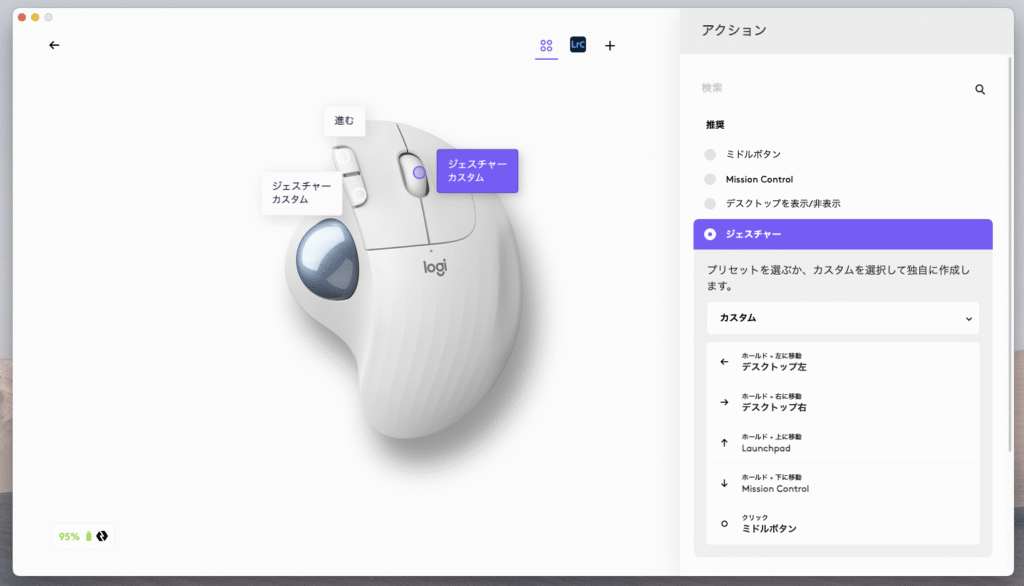1024x586 pixels.
Task: Edit the デスクトップ左 hold-left gesture
Action: point(842,362)
